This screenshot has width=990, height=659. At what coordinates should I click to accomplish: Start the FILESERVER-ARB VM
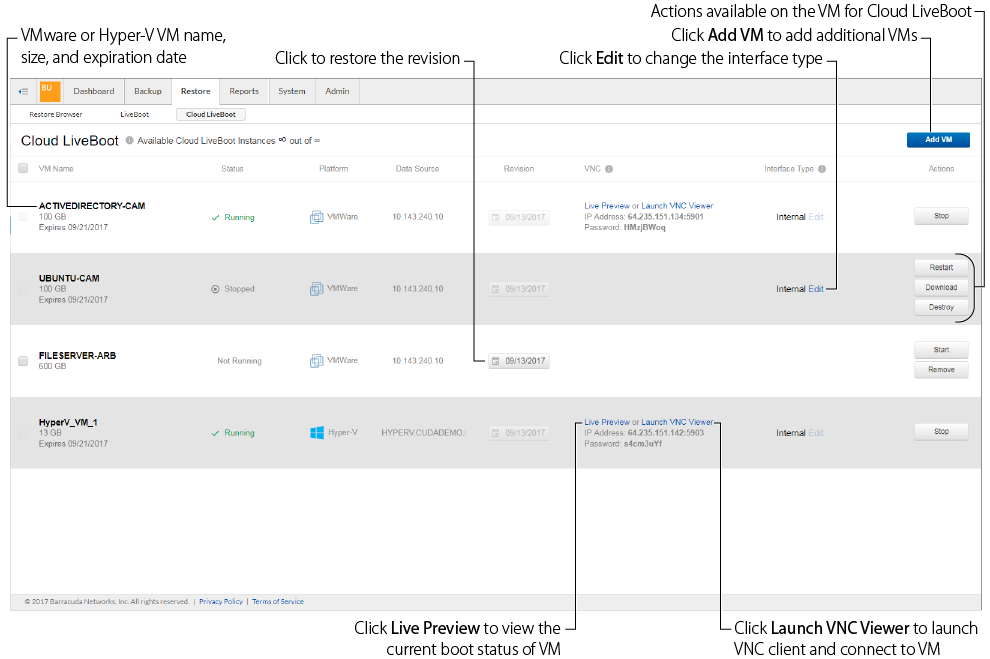pyautogui.click(x=941, y=350)
